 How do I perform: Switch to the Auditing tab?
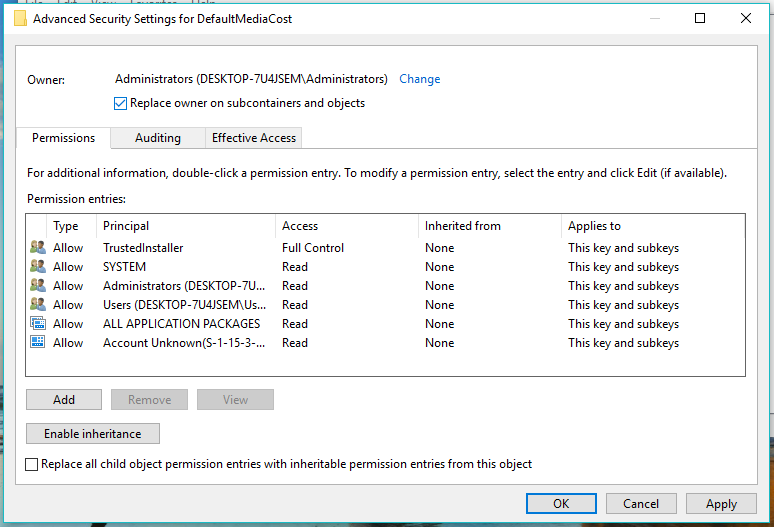pos(158,138)
